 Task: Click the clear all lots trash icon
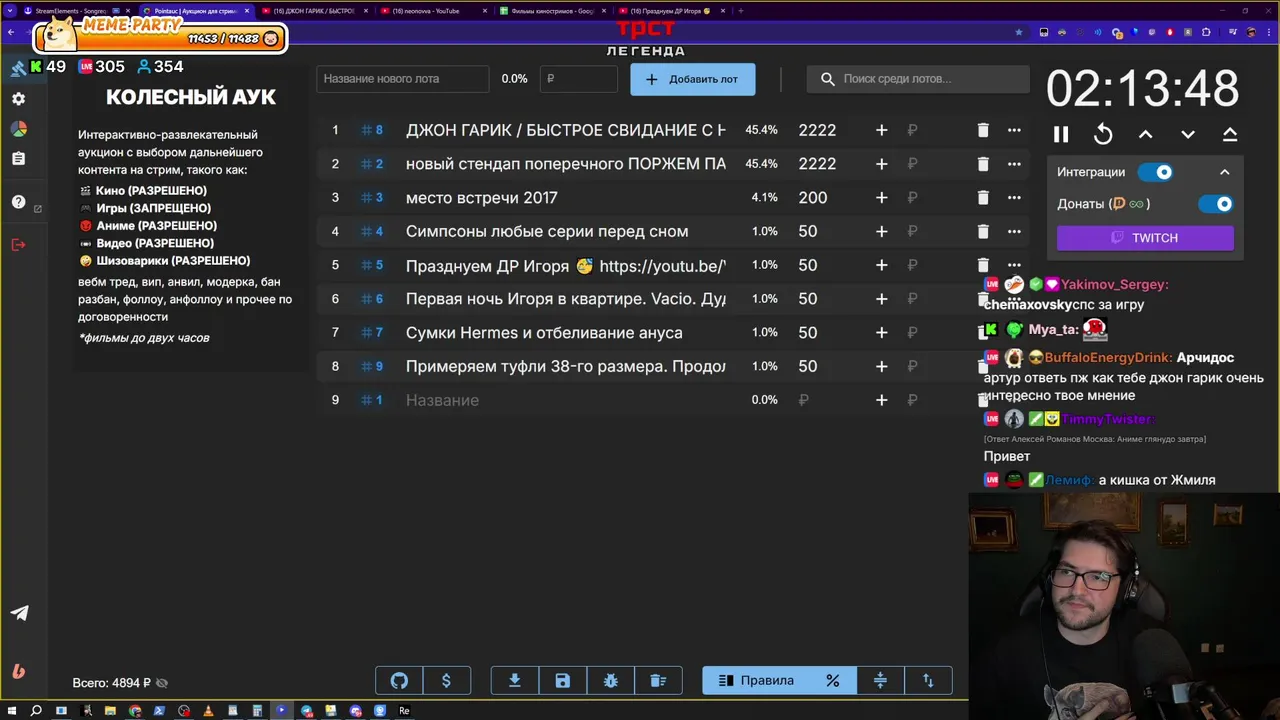(658, 681)
